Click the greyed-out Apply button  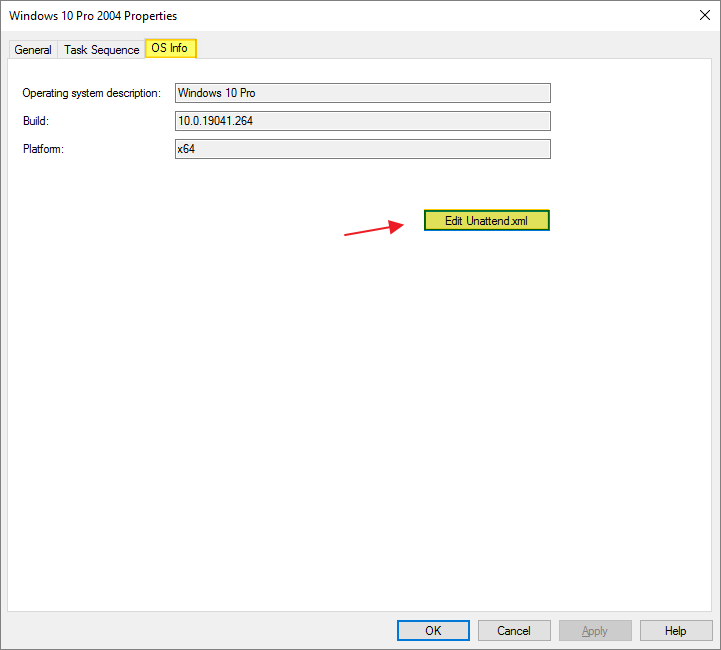[595, 631]
